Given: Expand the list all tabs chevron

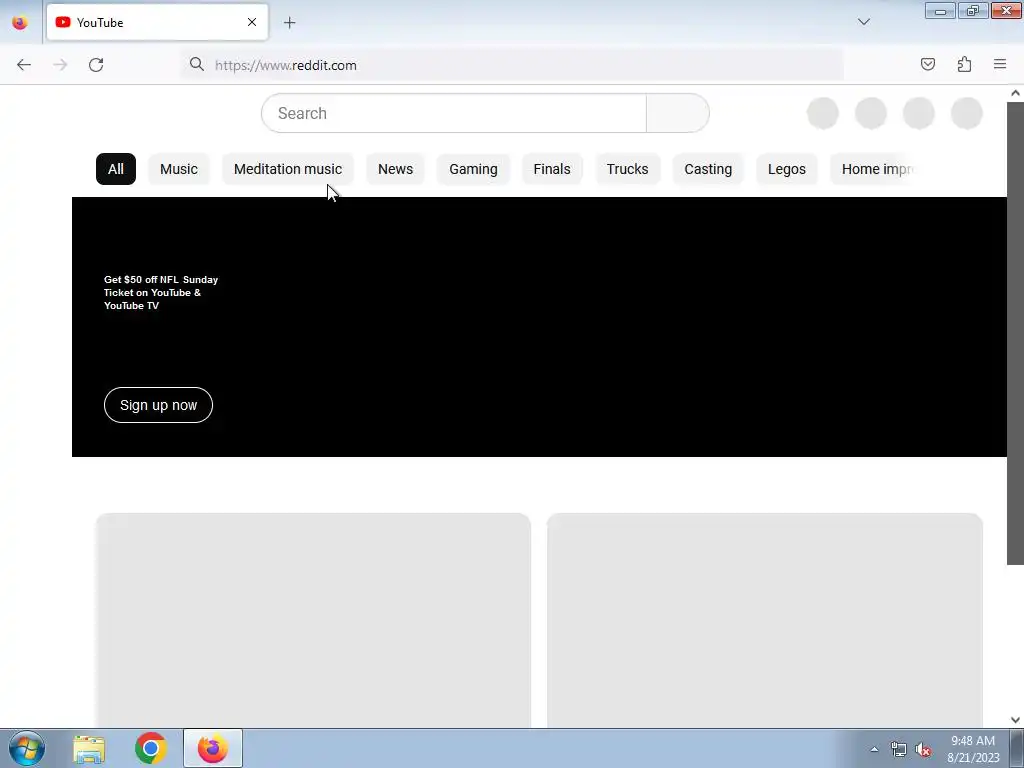Looking at the screenshot, I should click(x=863, y=22).
